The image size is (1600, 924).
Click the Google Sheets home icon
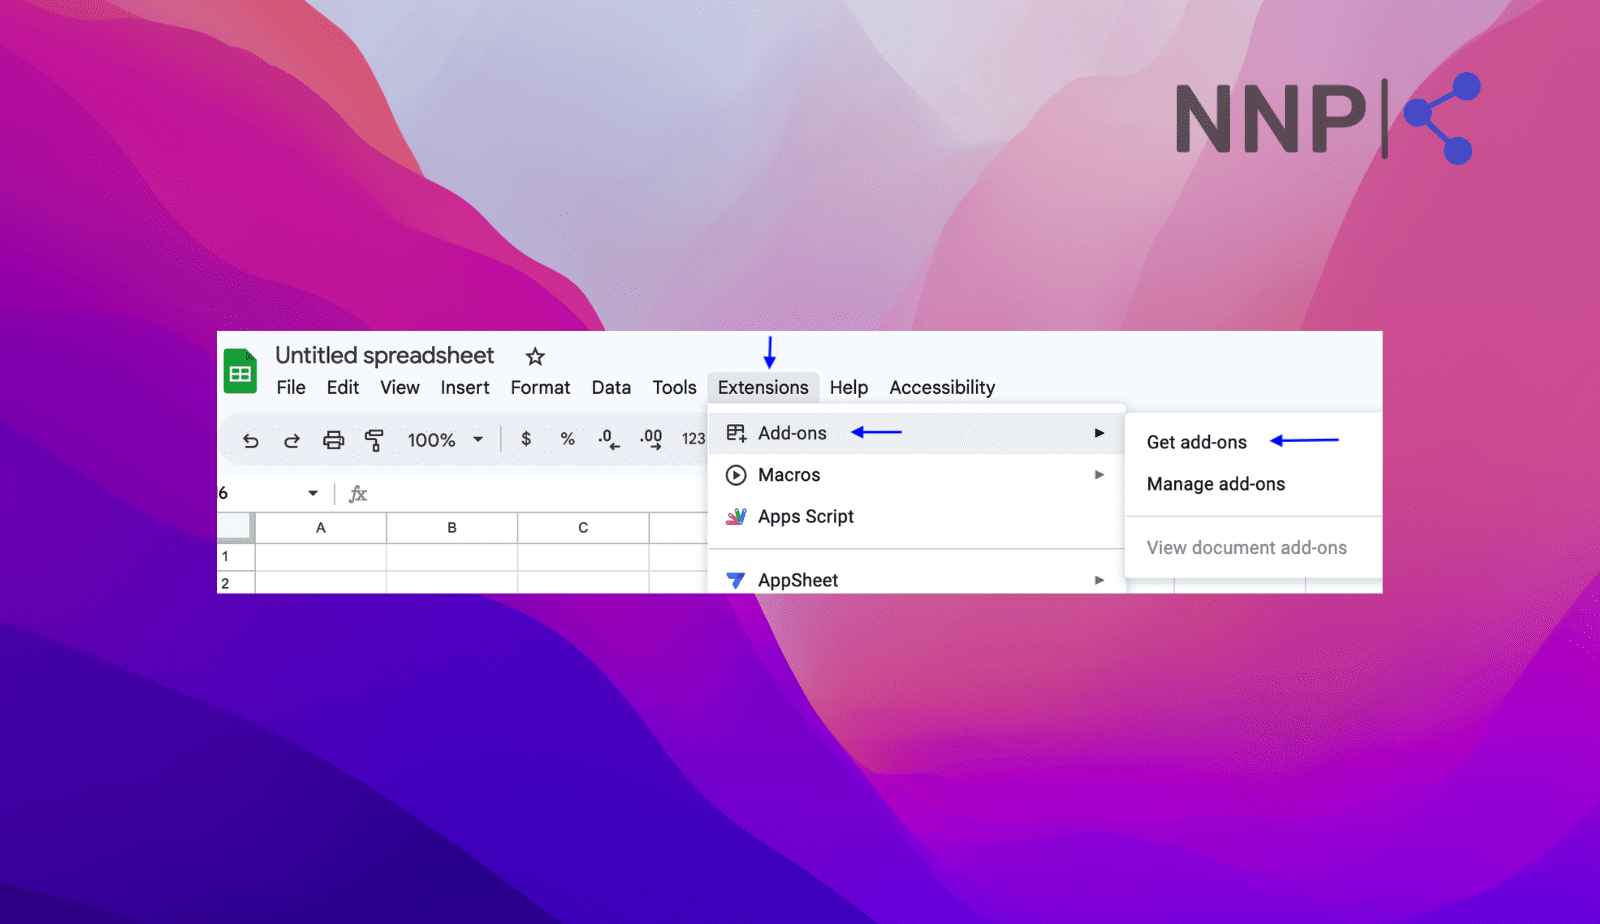tap(240, 371)
